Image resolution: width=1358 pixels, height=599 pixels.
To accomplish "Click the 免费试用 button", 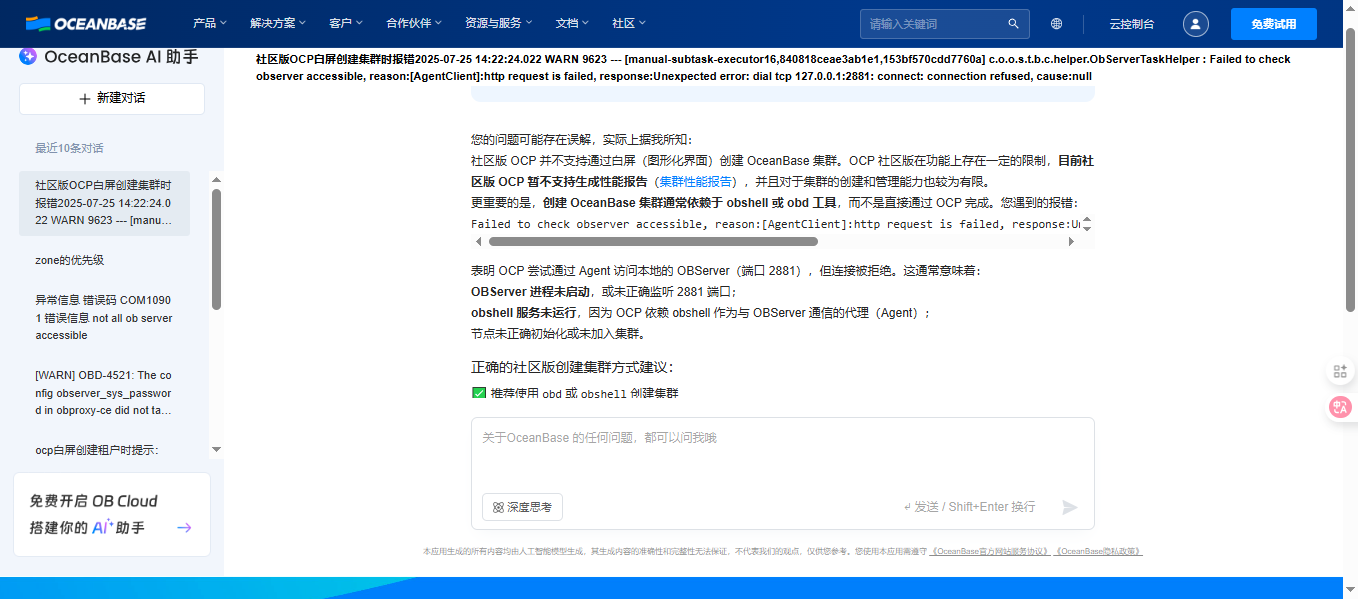I will [x=1273, y=24].
